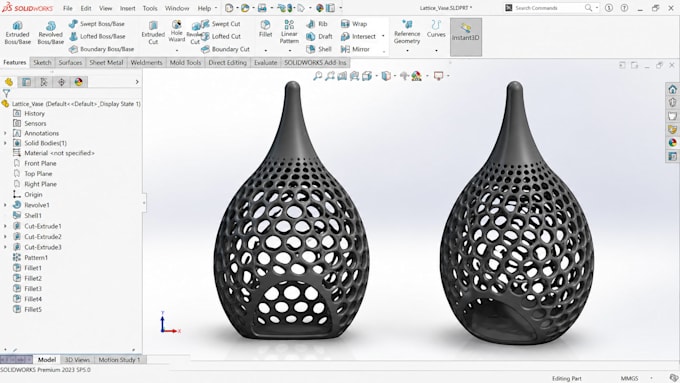Viewport: 680px width, 383px height.
Task: Open the Appearances task pane icon
Action: click(673, 143)
